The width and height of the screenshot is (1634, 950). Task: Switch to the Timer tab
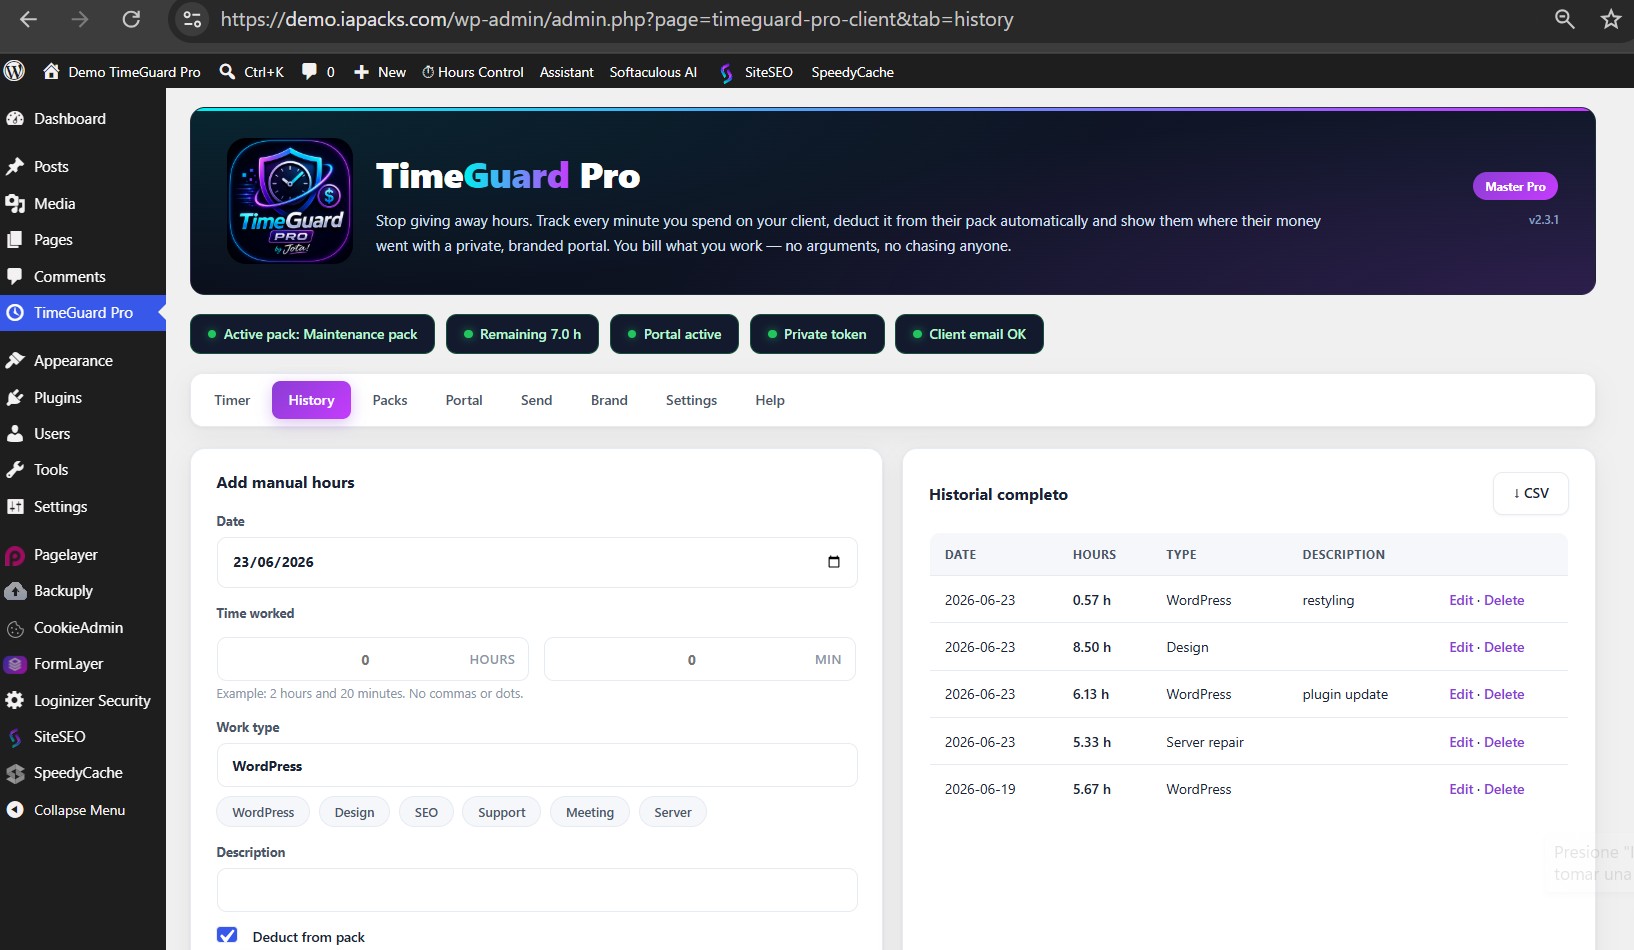point(232,400)
